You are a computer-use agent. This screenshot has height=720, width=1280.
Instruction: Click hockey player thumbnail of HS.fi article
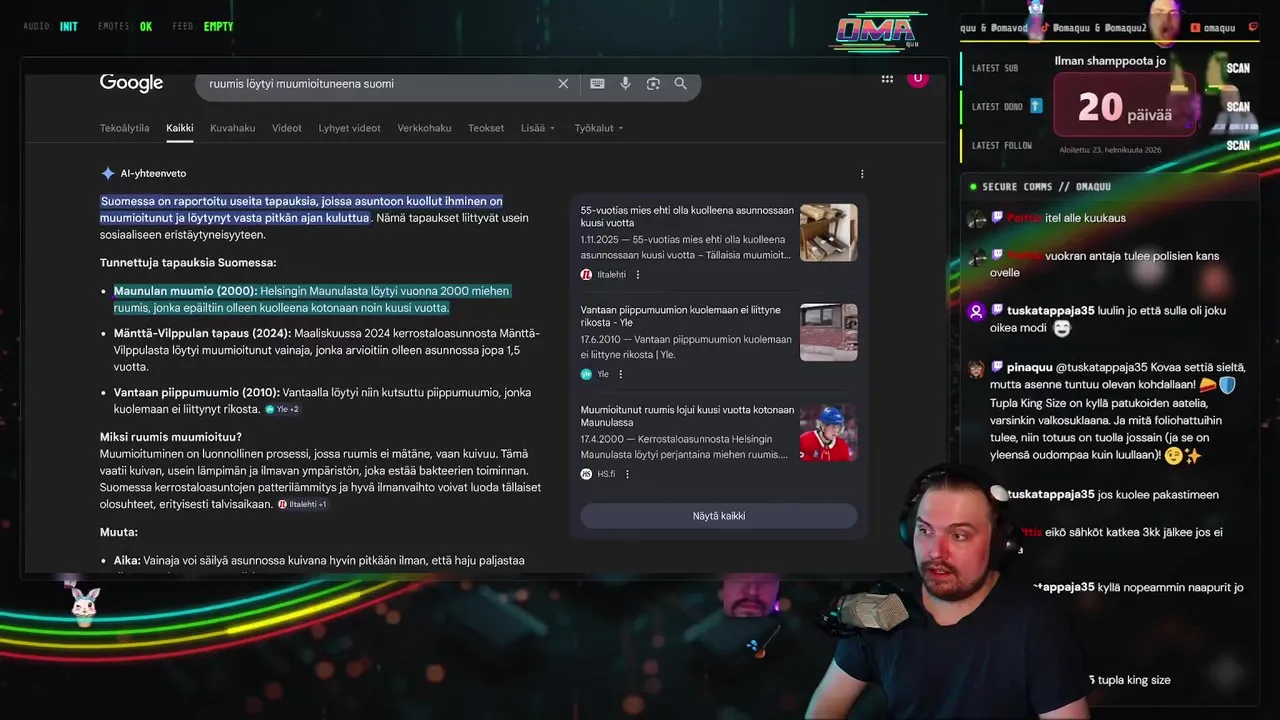click(x=829, y=433)
